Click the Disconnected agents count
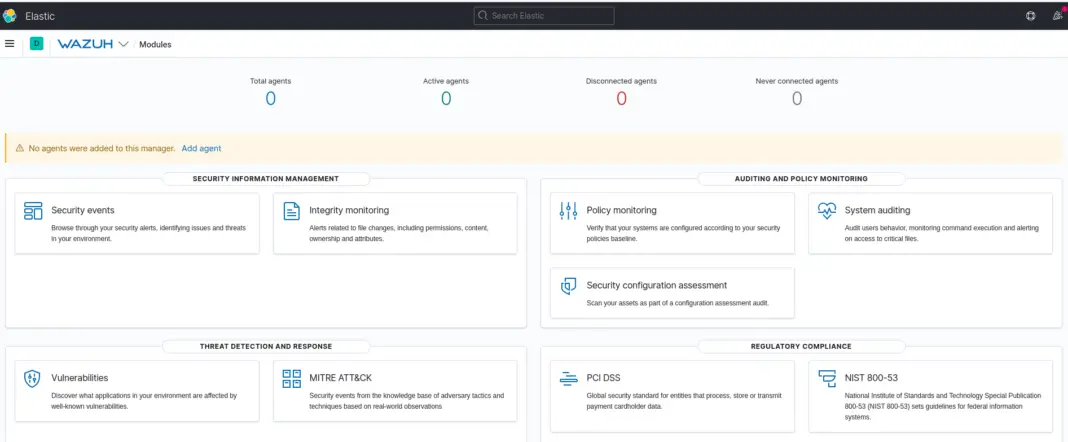 click(621, 98)
